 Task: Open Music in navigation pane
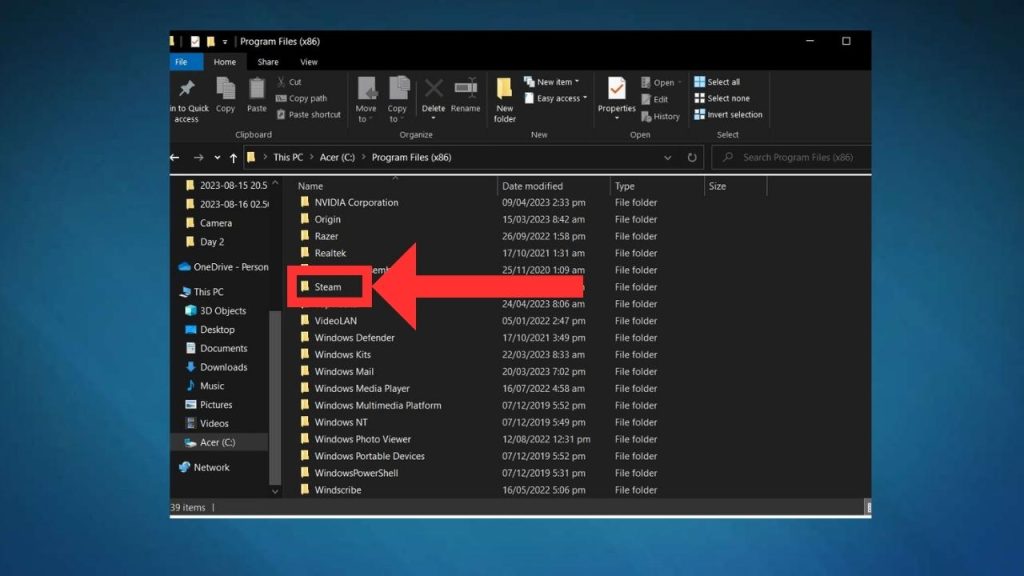pos(205,386)
